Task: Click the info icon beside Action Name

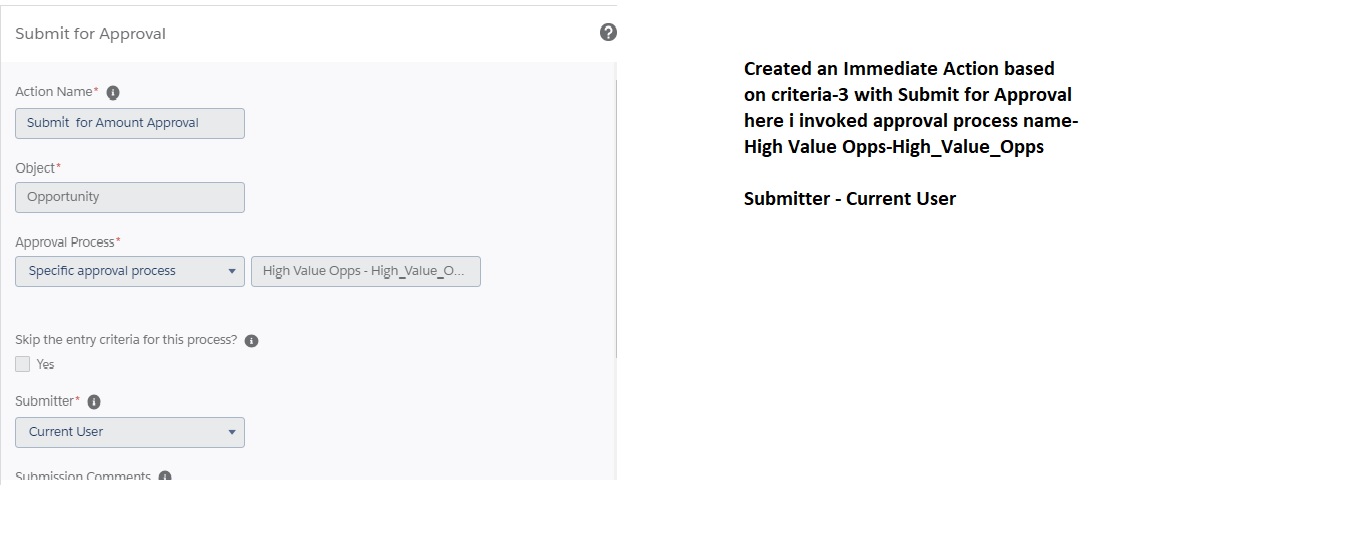Action: [x=113, y=93]
